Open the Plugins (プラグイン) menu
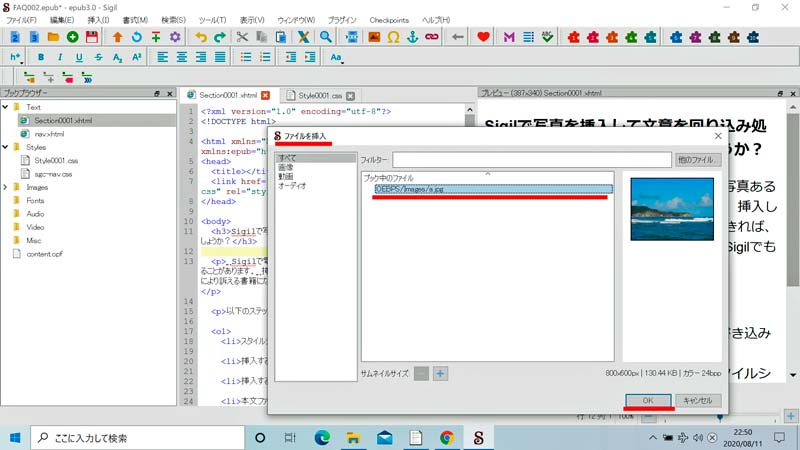Image resolution: width=800 pixels, height=450 pixels. (x=341, y=19)
